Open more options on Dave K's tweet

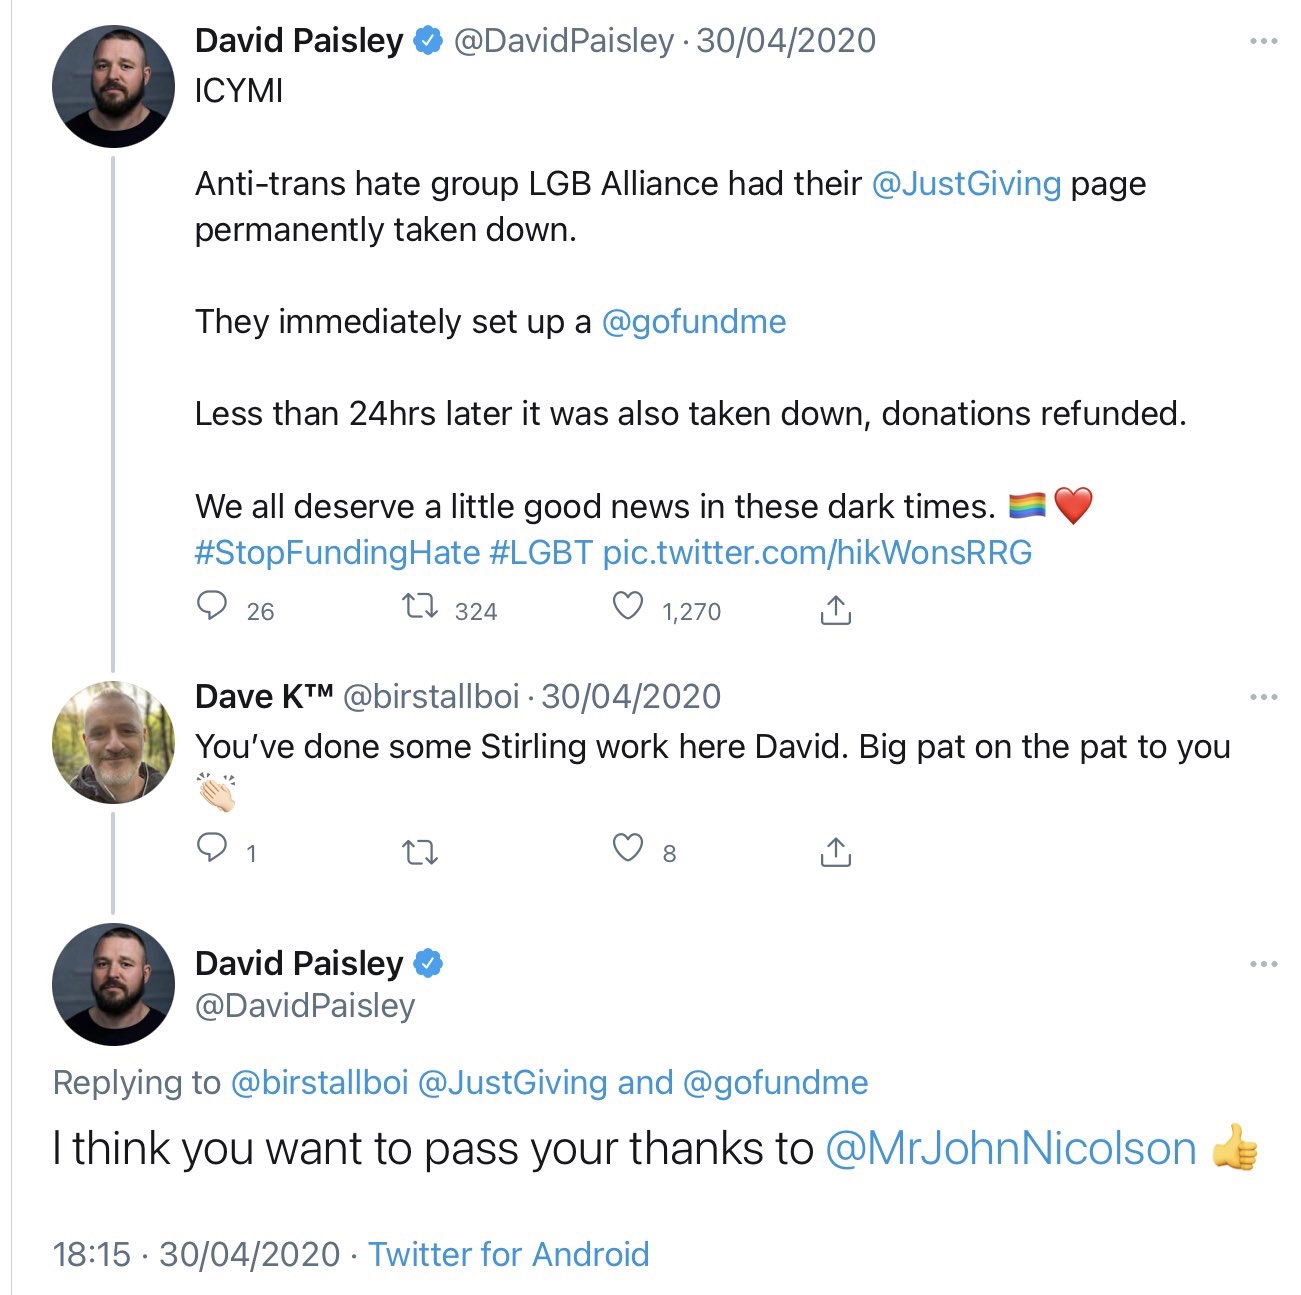(1263, 697)
